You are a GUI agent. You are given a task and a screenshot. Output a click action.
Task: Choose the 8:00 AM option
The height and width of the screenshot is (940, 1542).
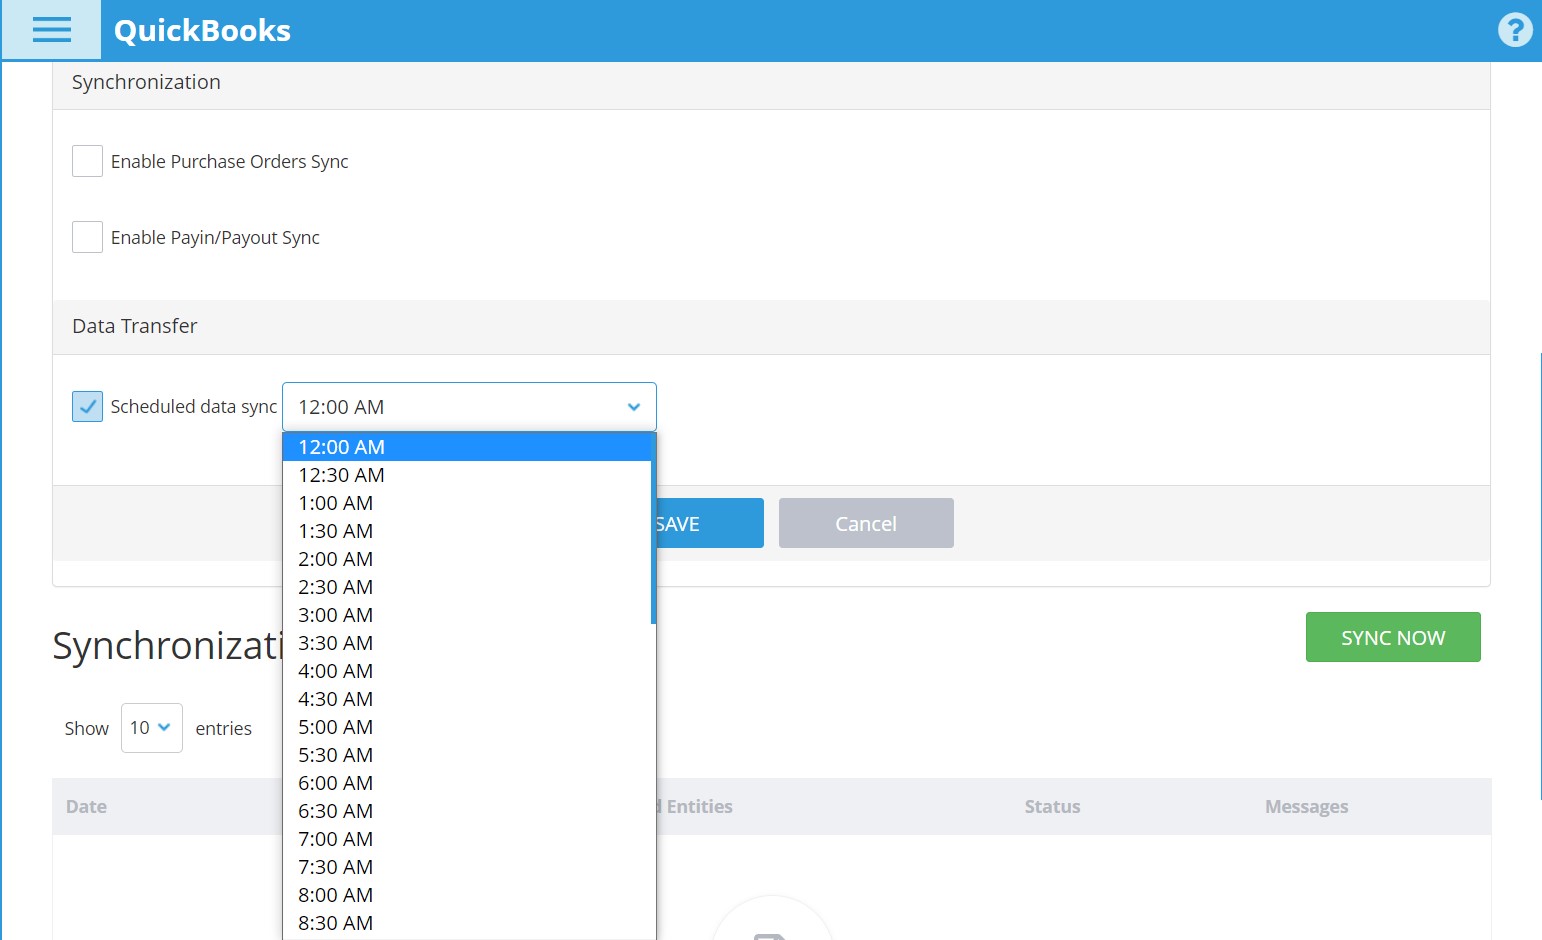pyautogui.click(x=467, y=895)
